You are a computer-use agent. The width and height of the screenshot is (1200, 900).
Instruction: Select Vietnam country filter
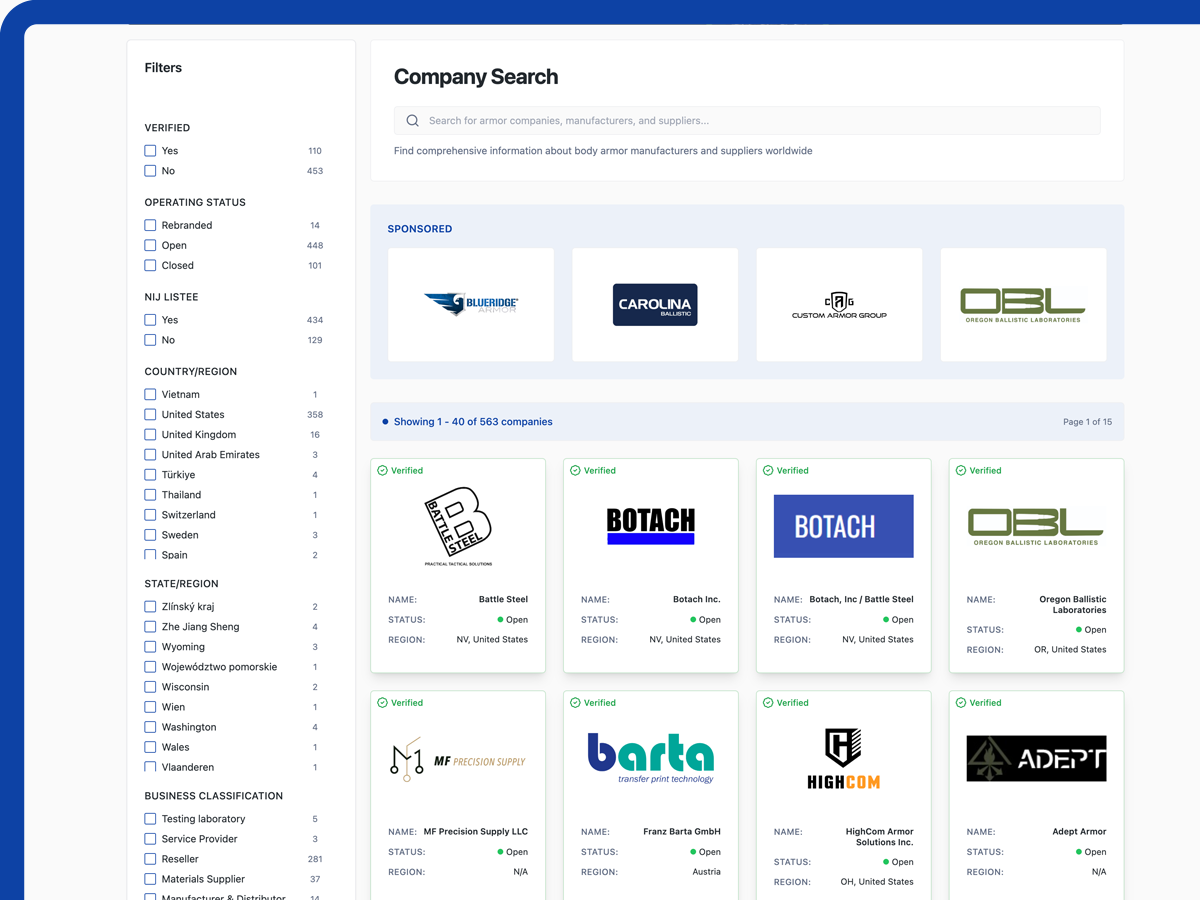pos(150,394)
